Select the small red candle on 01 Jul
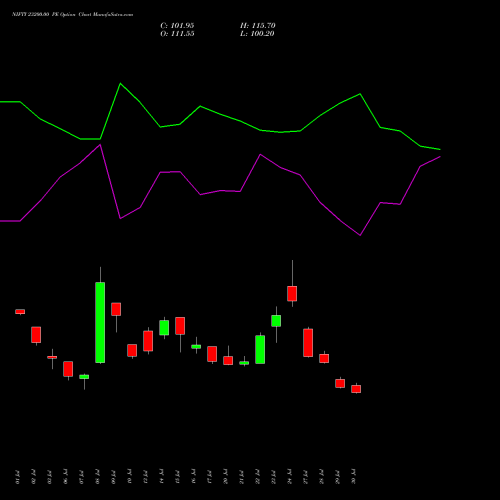The width and height of the screenshot is (500, 500). point(20,312)
